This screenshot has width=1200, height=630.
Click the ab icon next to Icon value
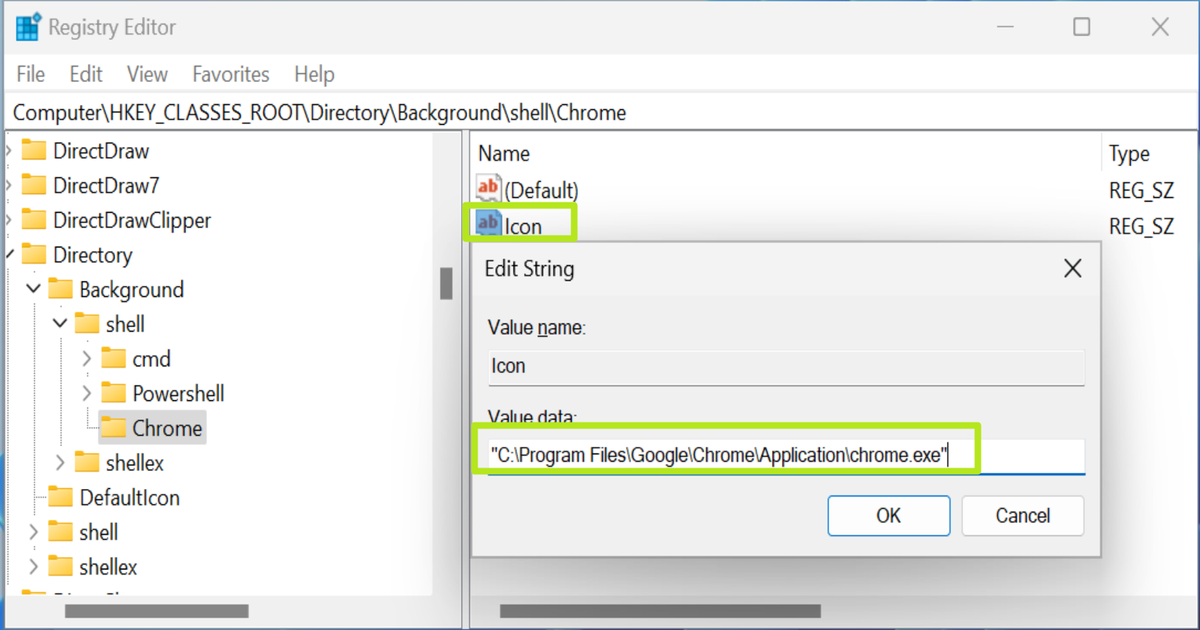click(488, 224)
